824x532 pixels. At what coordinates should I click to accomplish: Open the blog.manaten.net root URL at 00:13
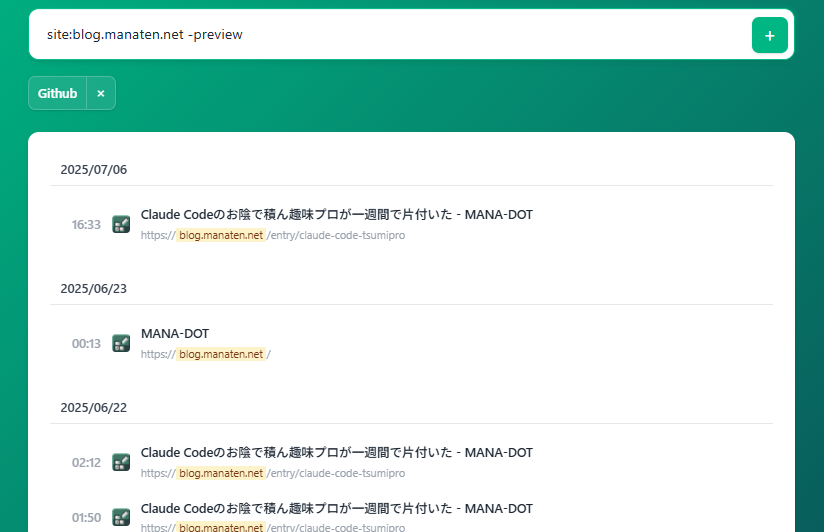[x=205, y=354]
